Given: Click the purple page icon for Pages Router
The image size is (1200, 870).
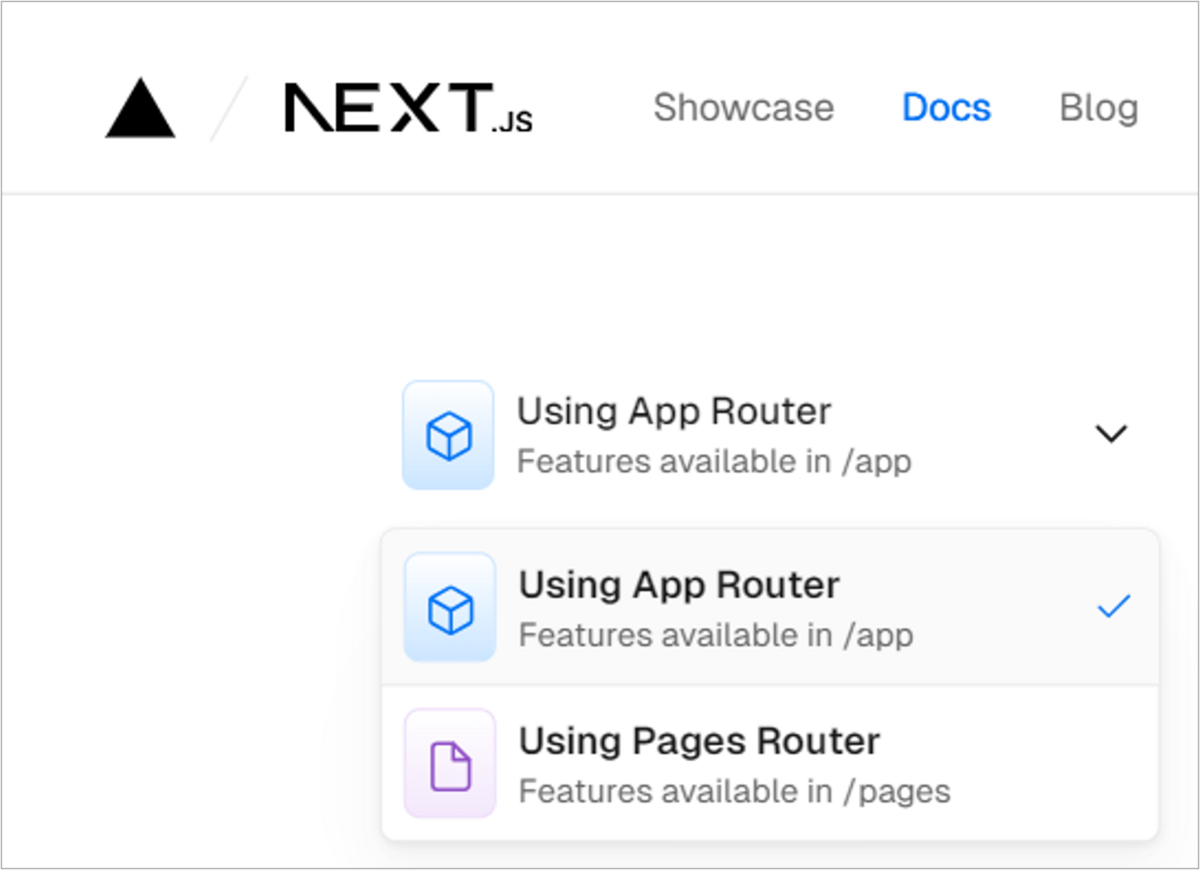Looking at the screenshot, I should pyautogui.click(x=450, y=764).
